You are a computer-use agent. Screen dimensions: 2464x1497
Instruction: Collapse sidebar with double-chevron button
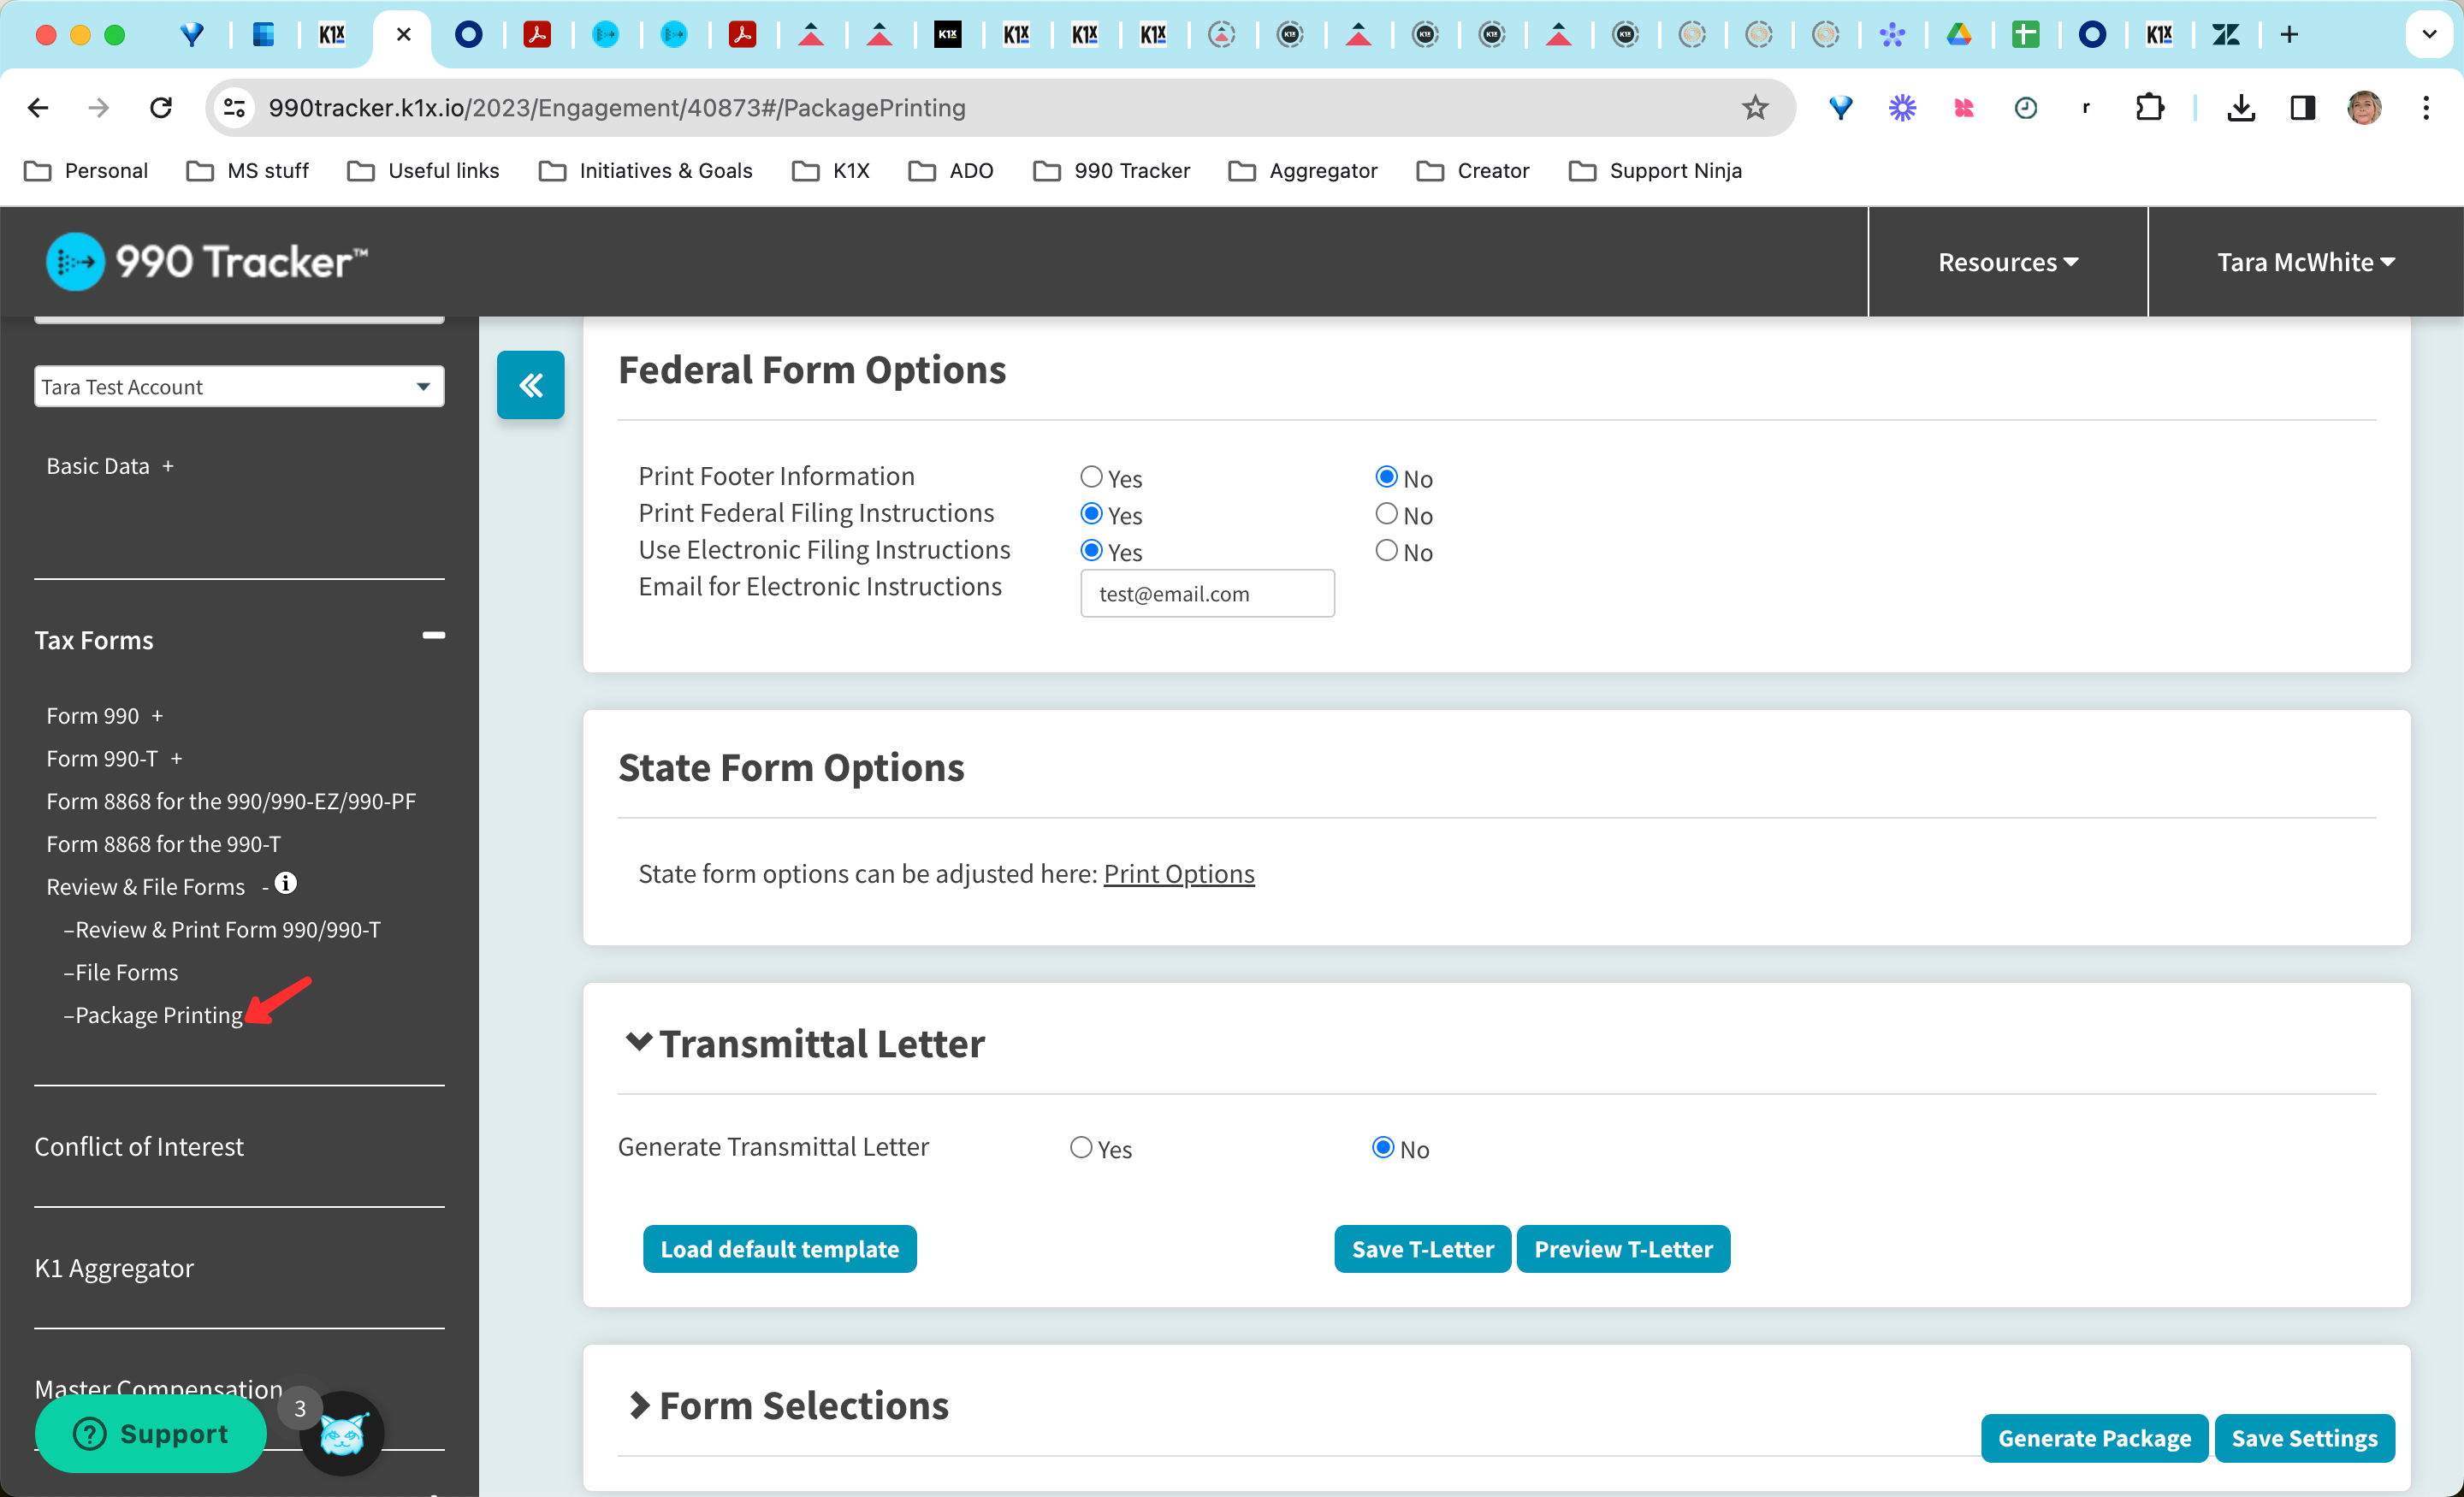(530, 384)
